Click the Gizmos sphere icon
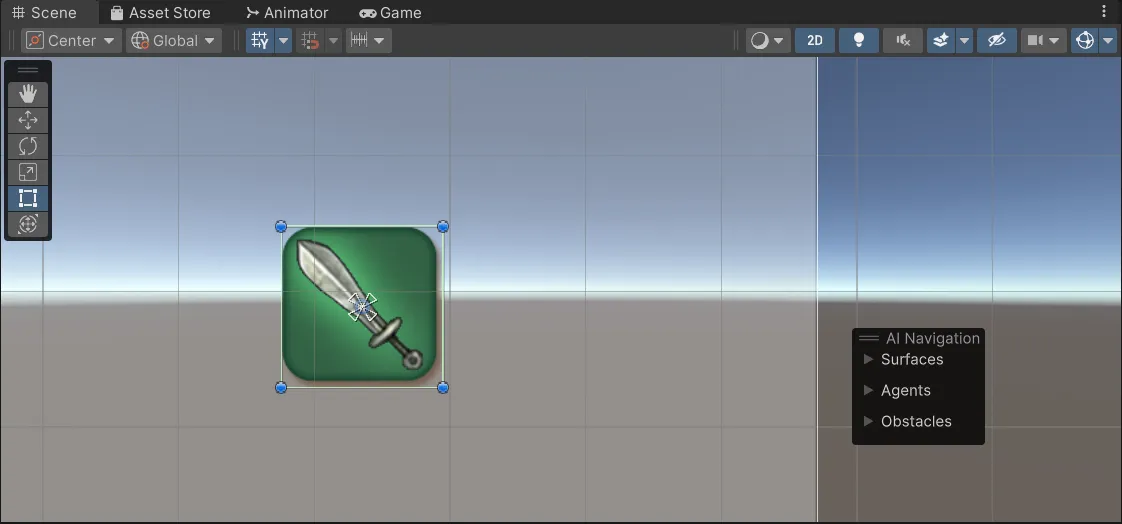This screenshot has height=524, width=1122. click(x=1083, y=41)
